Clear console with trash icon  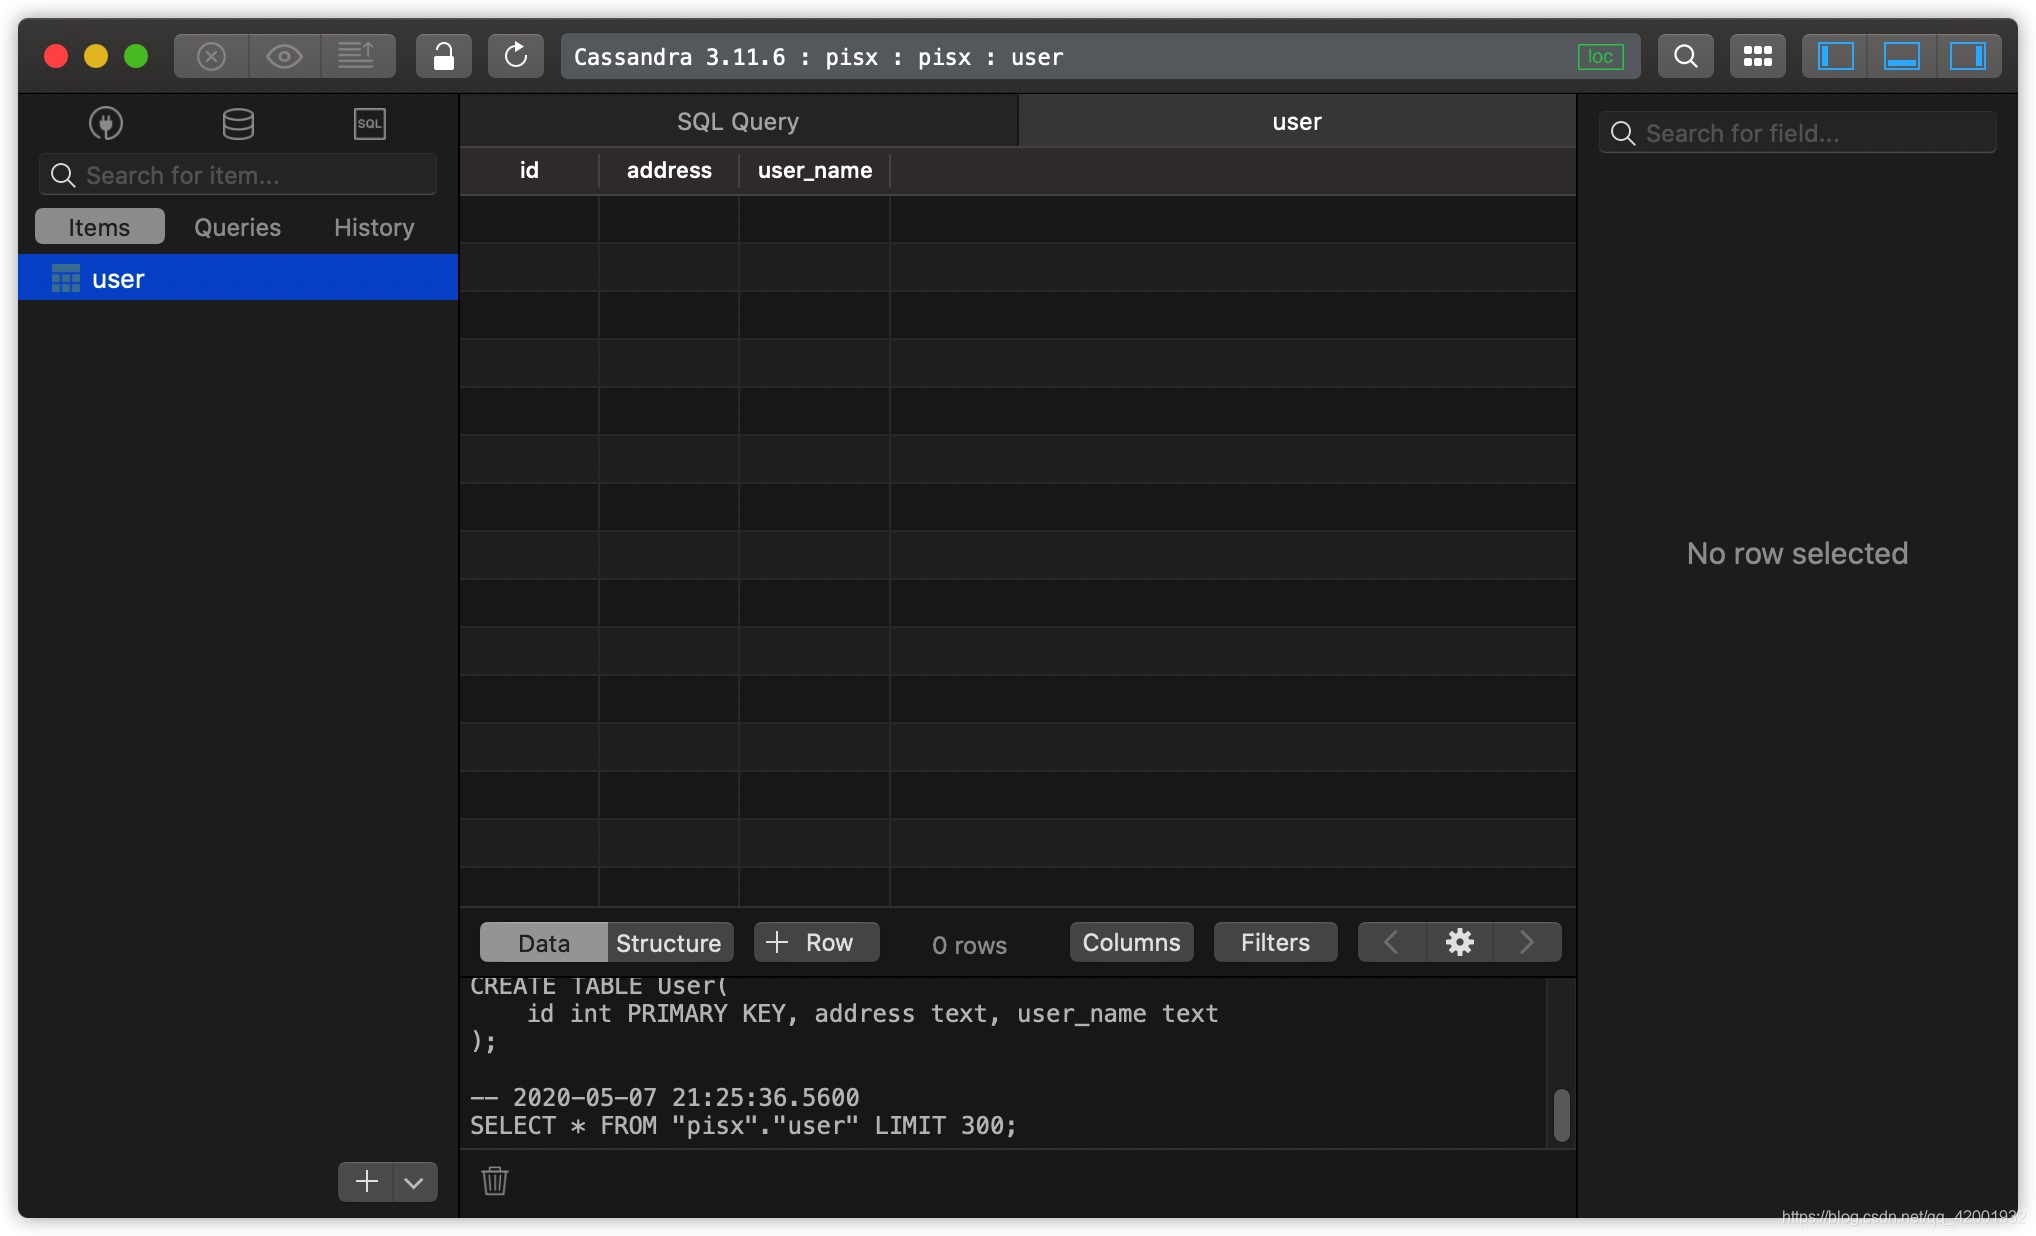(x=495, y=1181)
